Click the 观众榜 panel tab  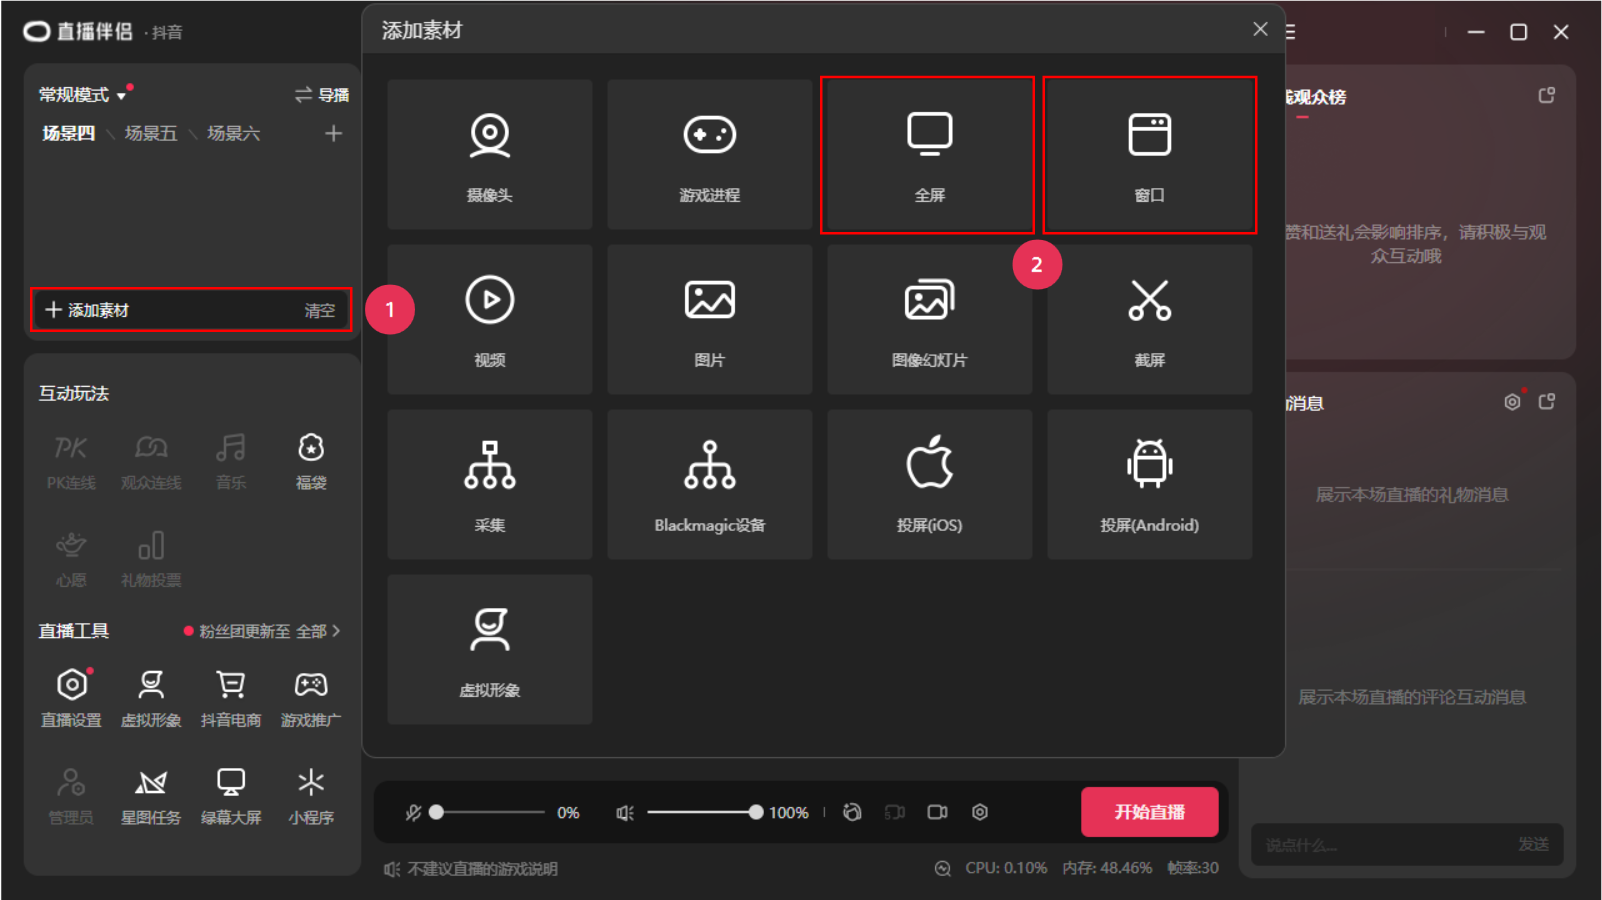(x=1315, y=97)
